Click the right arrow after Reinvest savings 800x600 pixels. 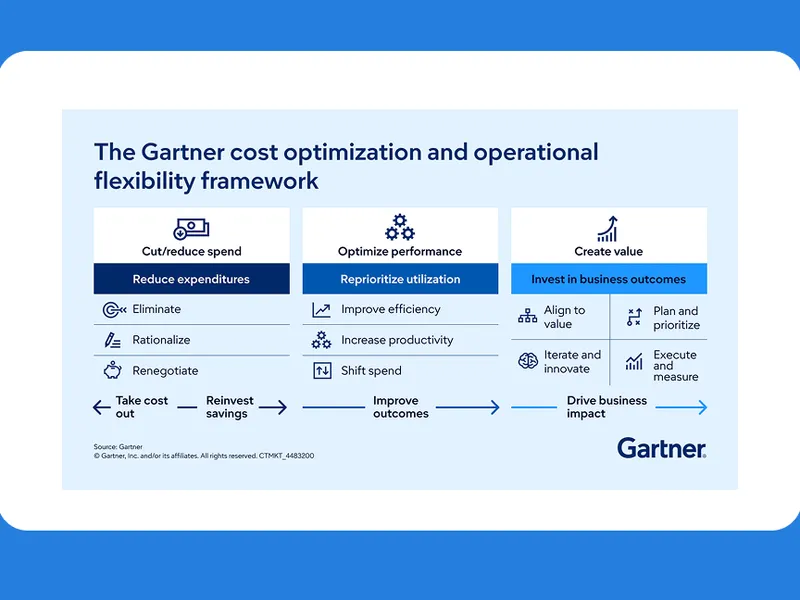pos(273,407)
